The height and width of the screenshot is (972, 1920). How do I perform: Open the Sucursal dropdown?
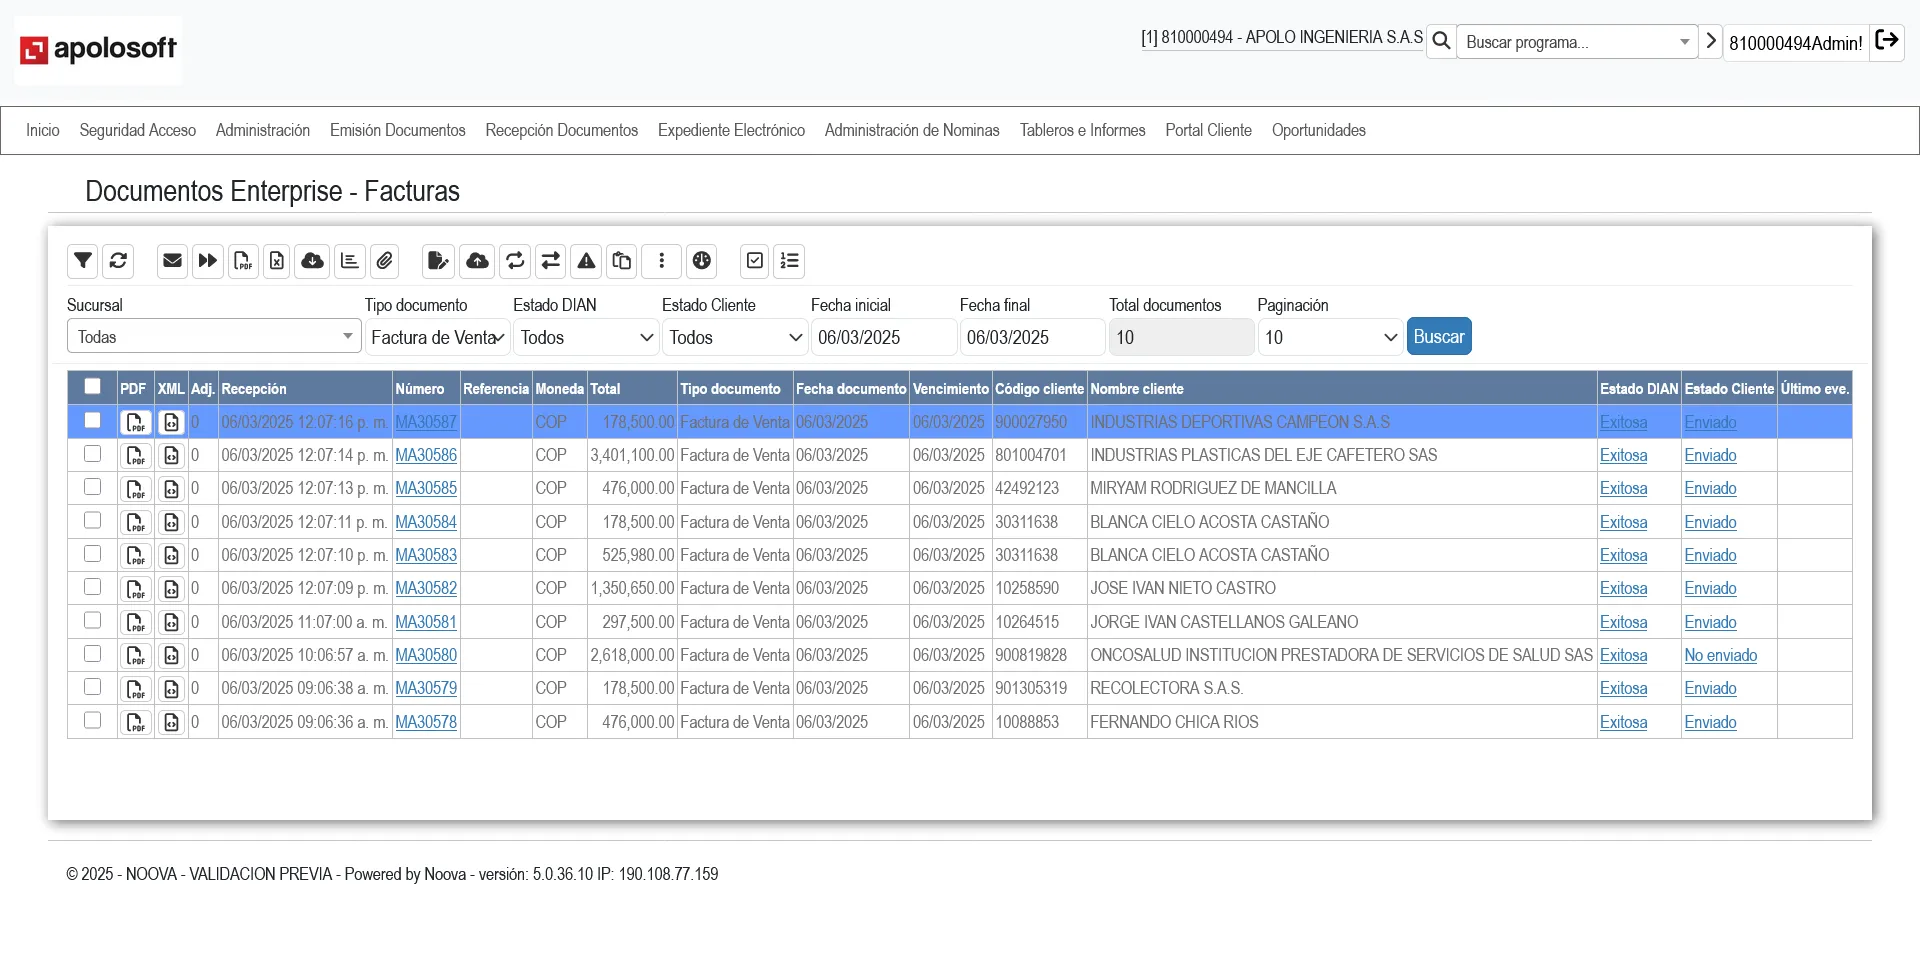tap(213, 336)
